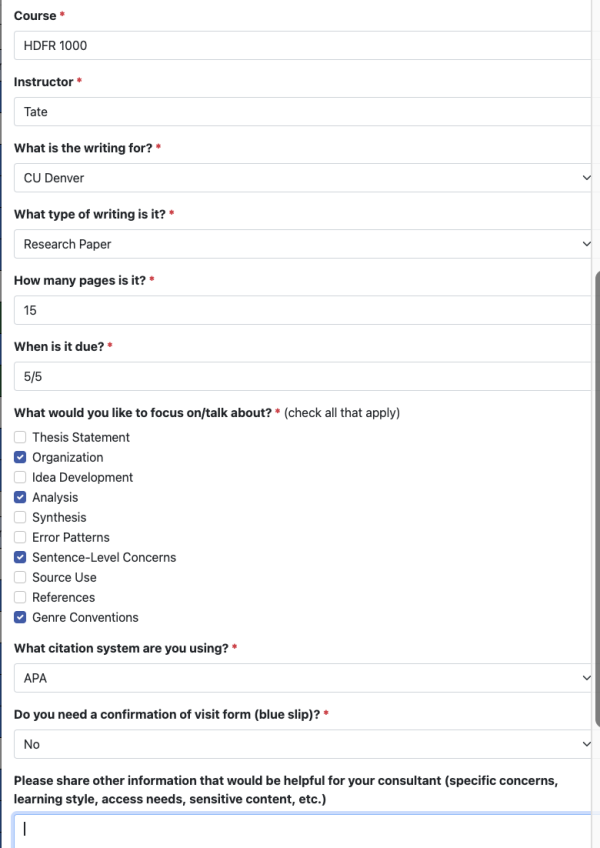The image size is (600, 848).
Task: Click the other information text area
Action: (302, 830)
